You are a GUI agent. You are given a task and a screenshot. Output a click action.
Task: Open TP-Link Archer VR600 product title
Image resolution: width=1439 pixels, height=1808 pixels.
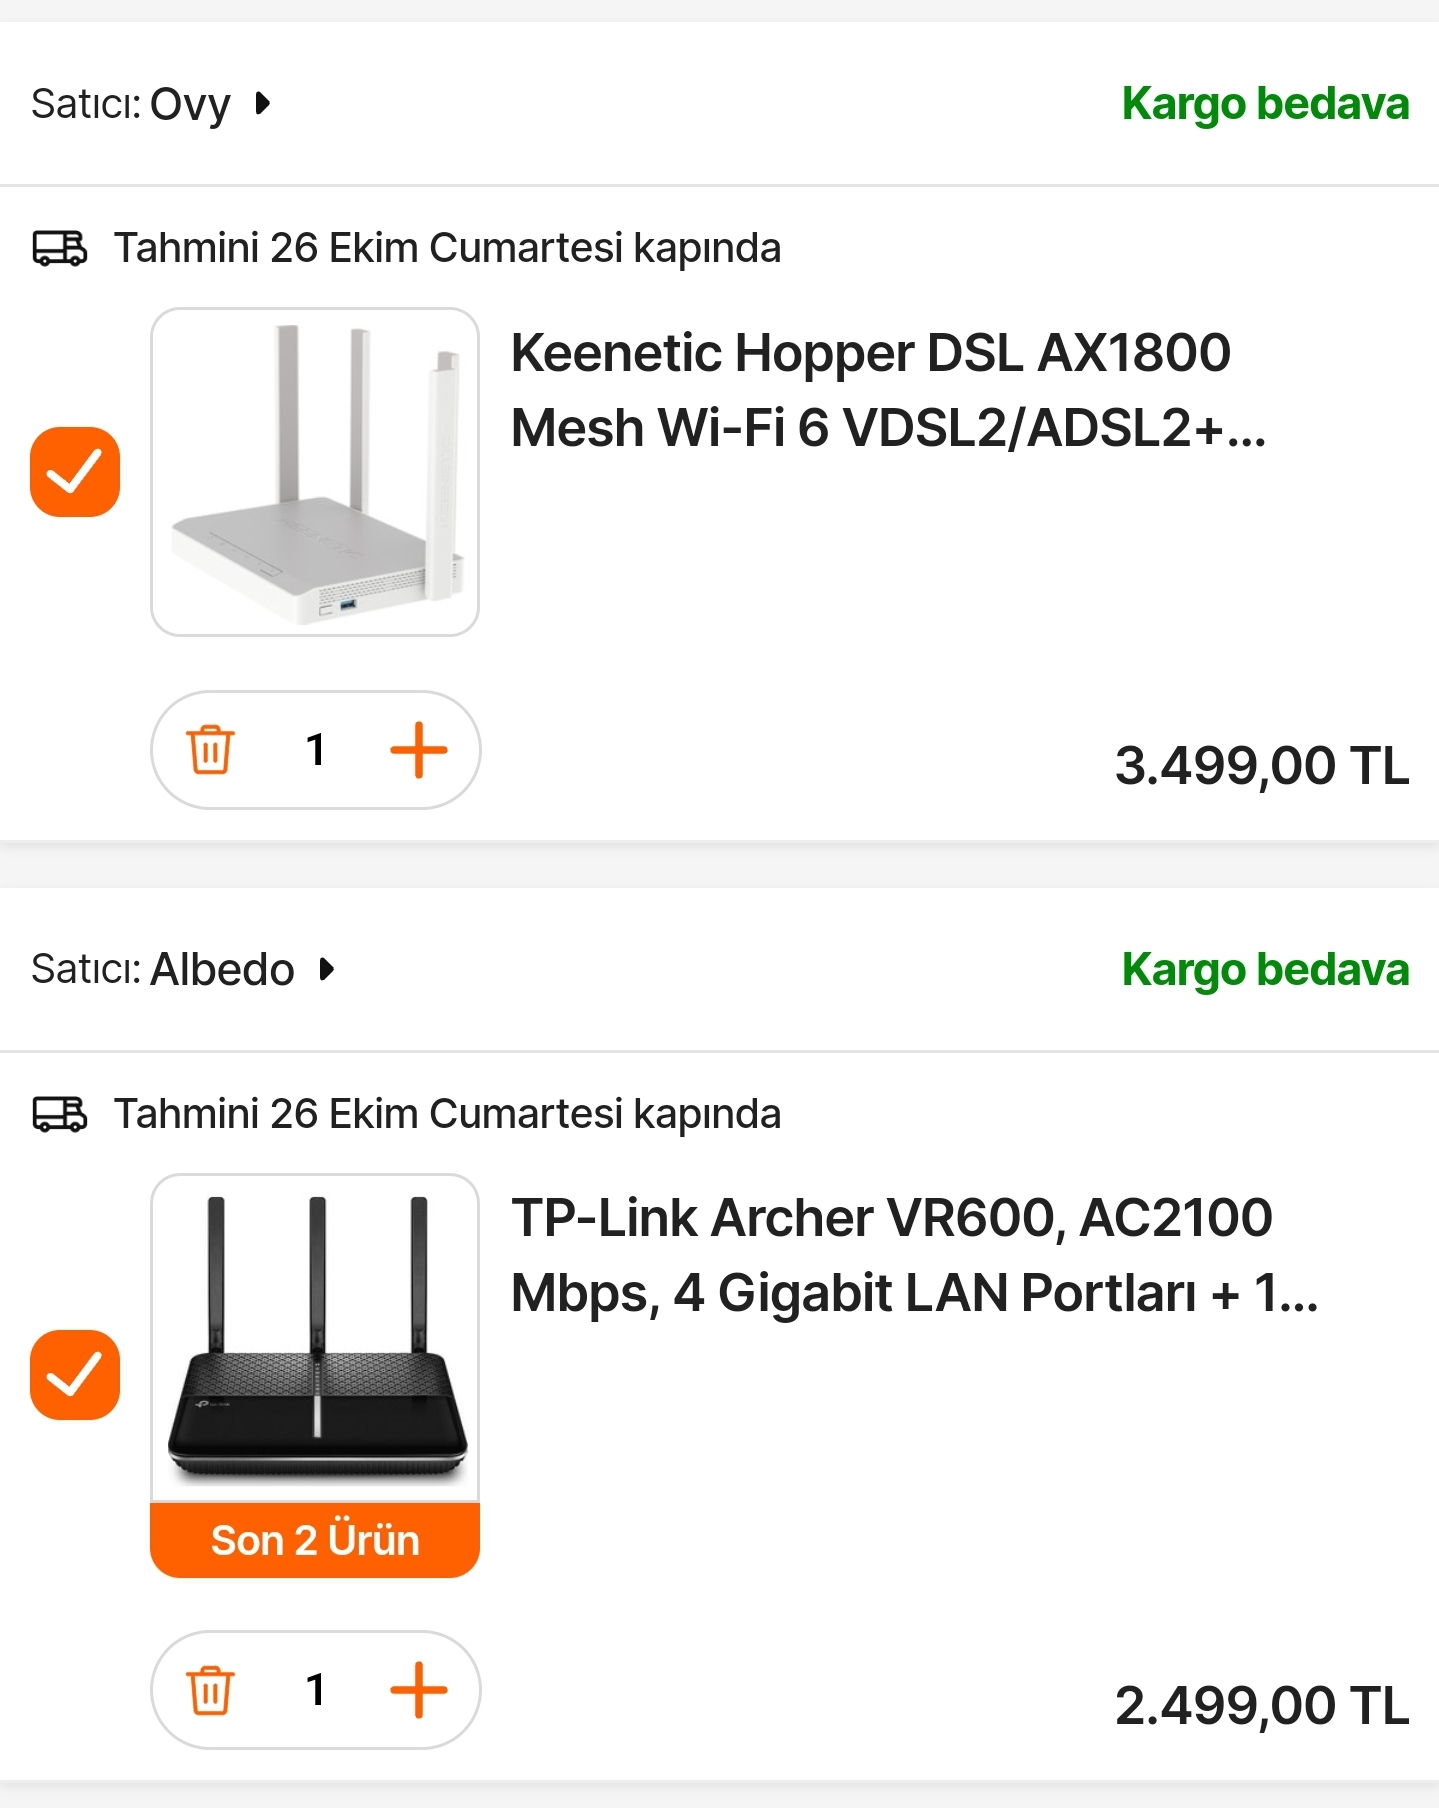click(914, 1255)
